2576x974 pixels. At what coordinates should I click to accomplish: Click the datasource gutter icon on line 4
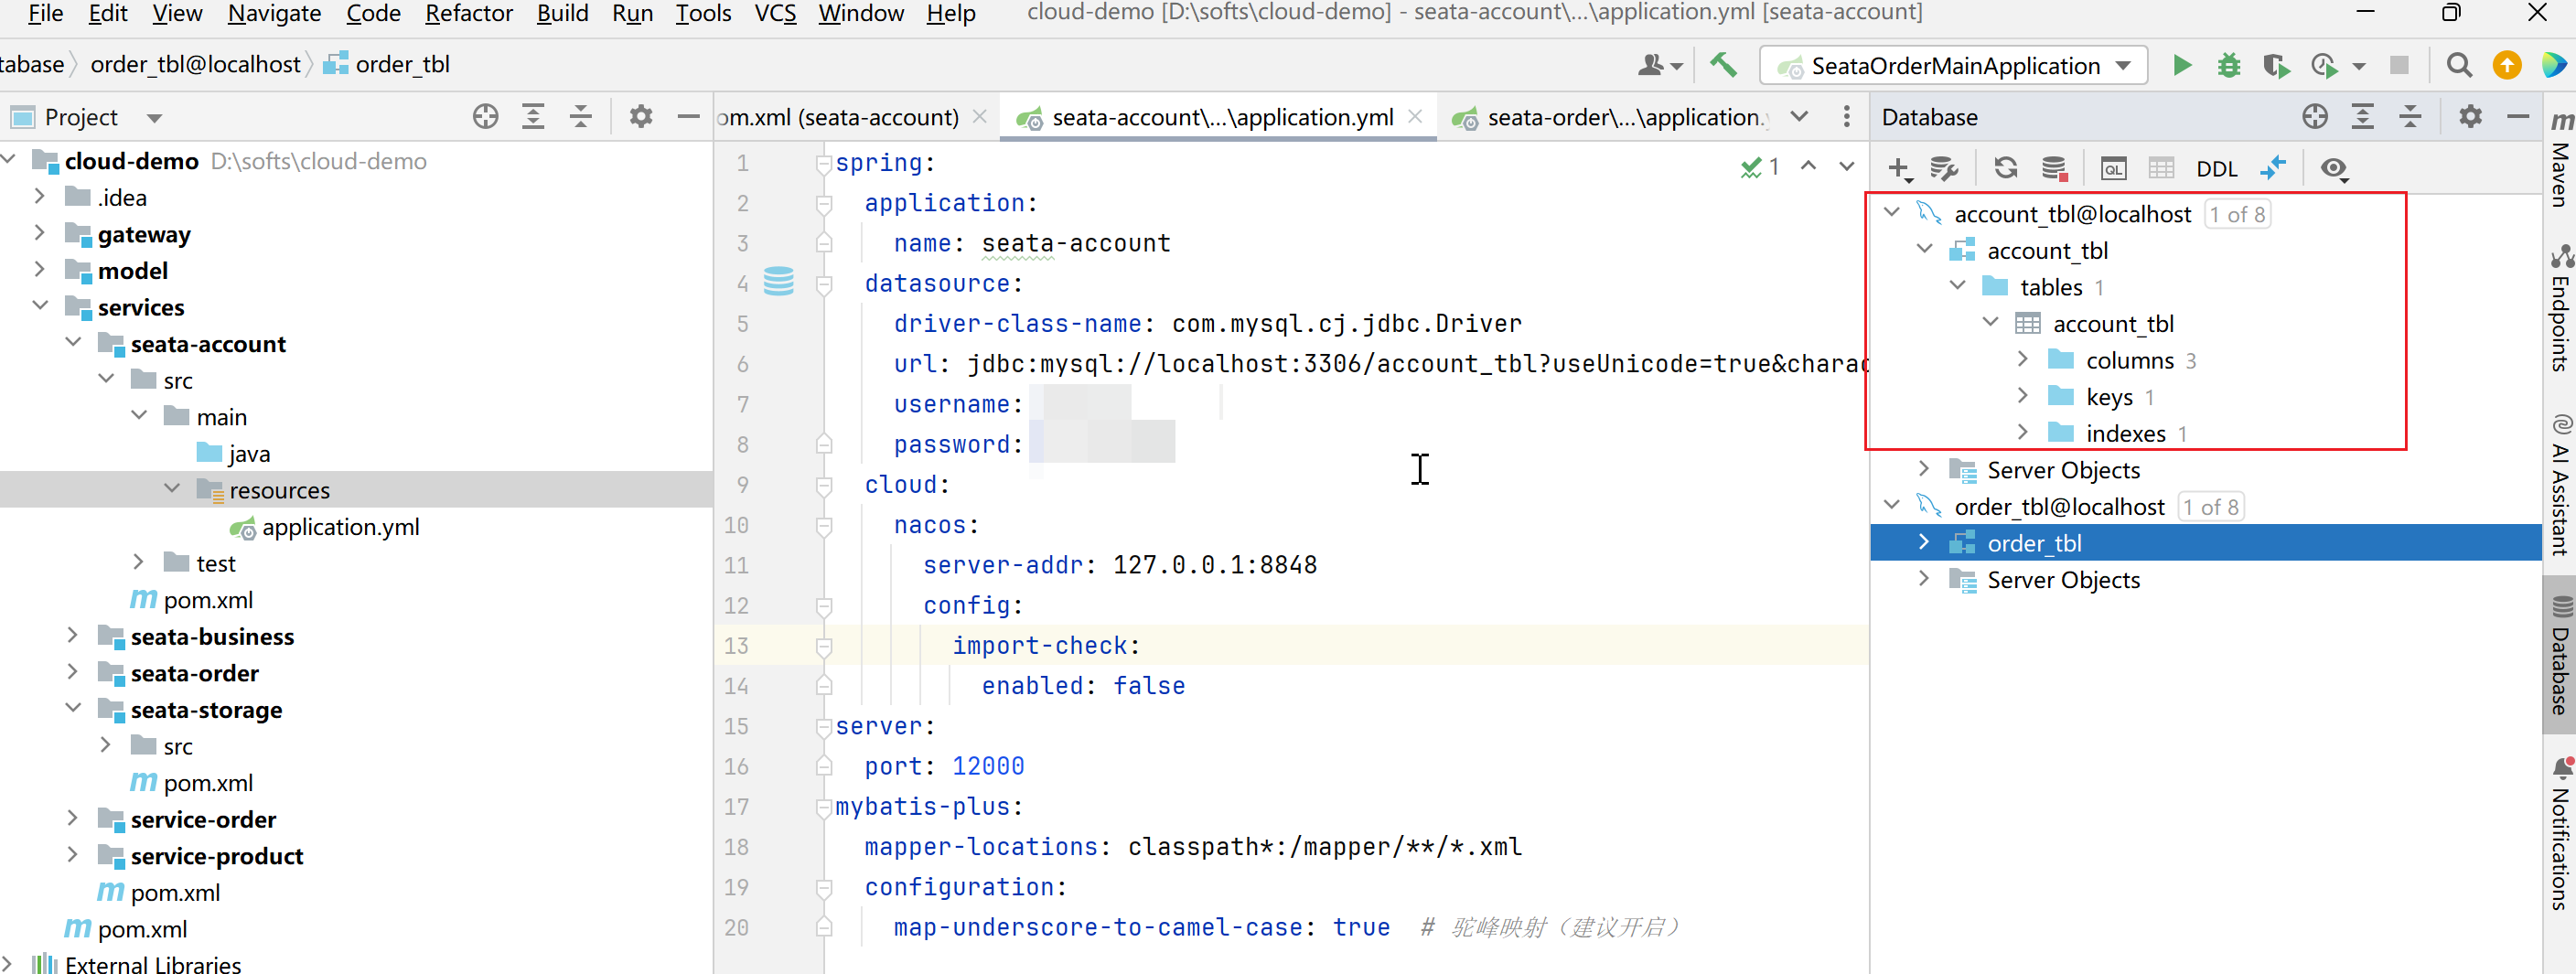[x=779, y=282]
